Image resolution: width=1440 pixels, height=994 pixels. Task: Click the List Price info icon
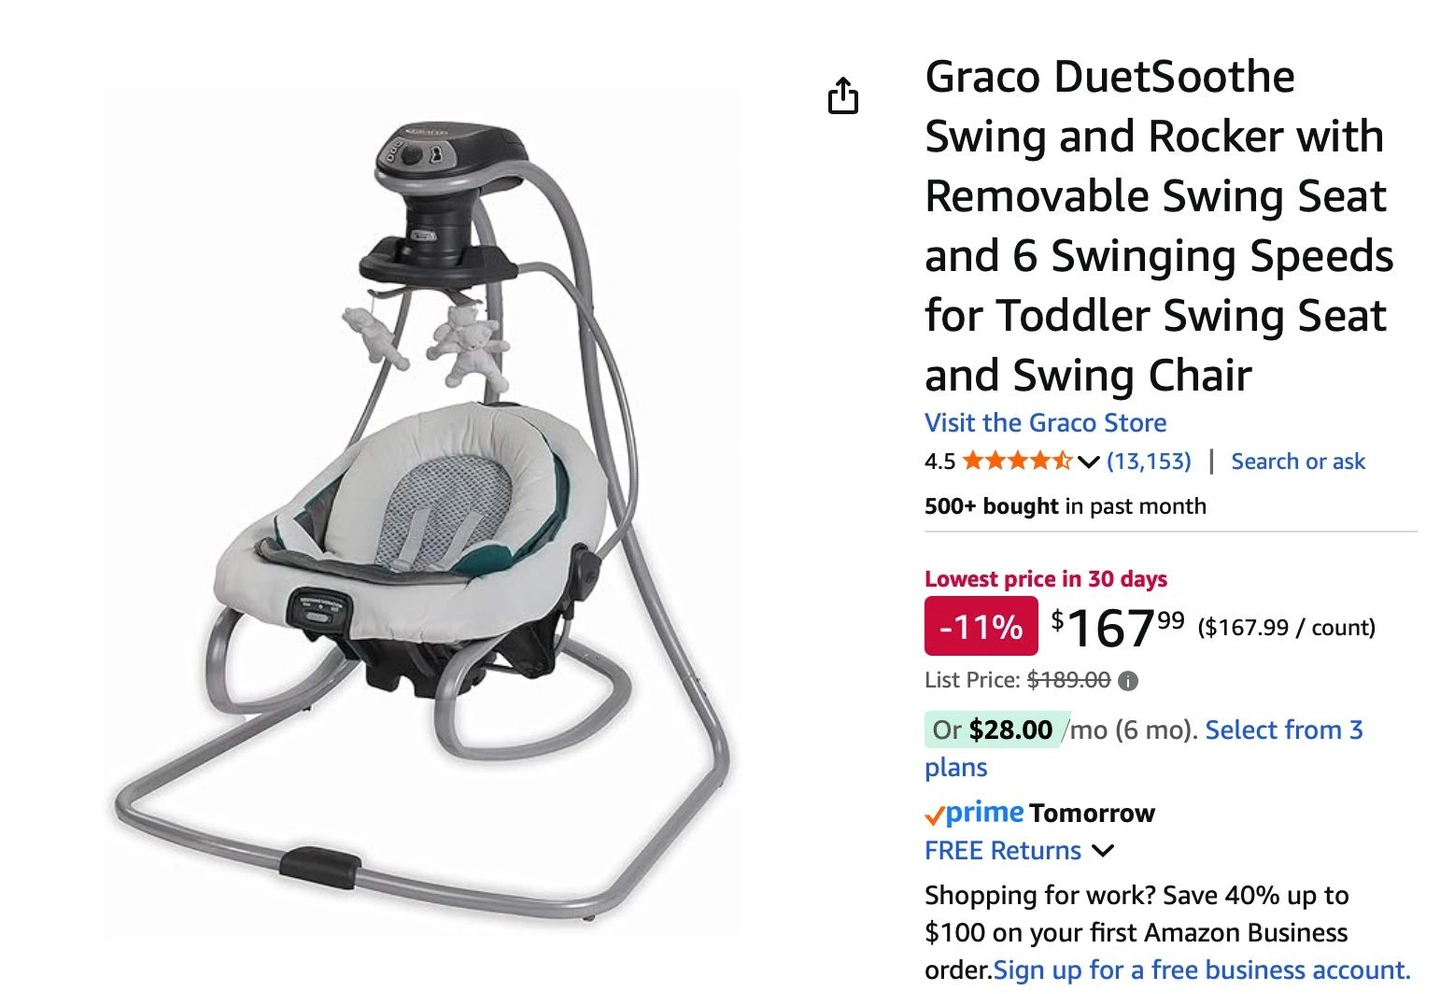[x=1128, y=681]
